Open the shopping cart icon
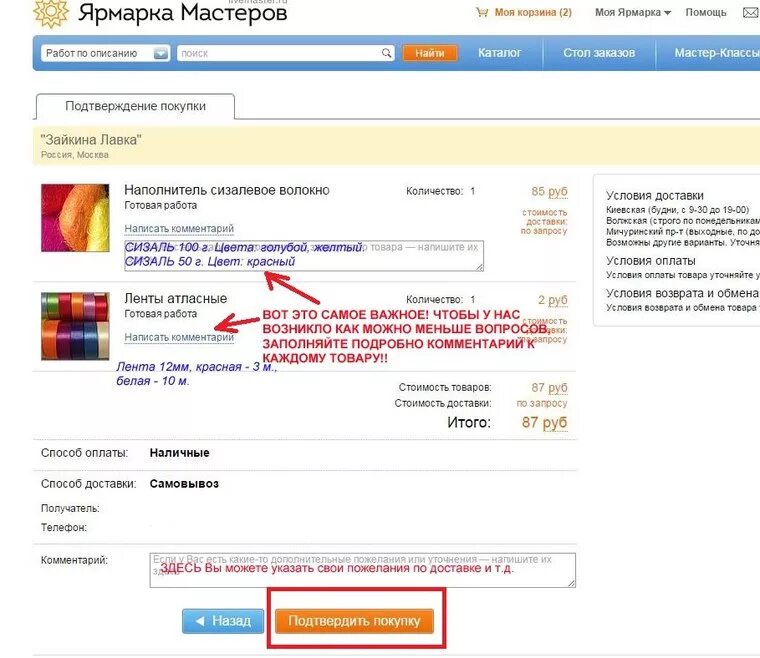 [x=482, y=13]
